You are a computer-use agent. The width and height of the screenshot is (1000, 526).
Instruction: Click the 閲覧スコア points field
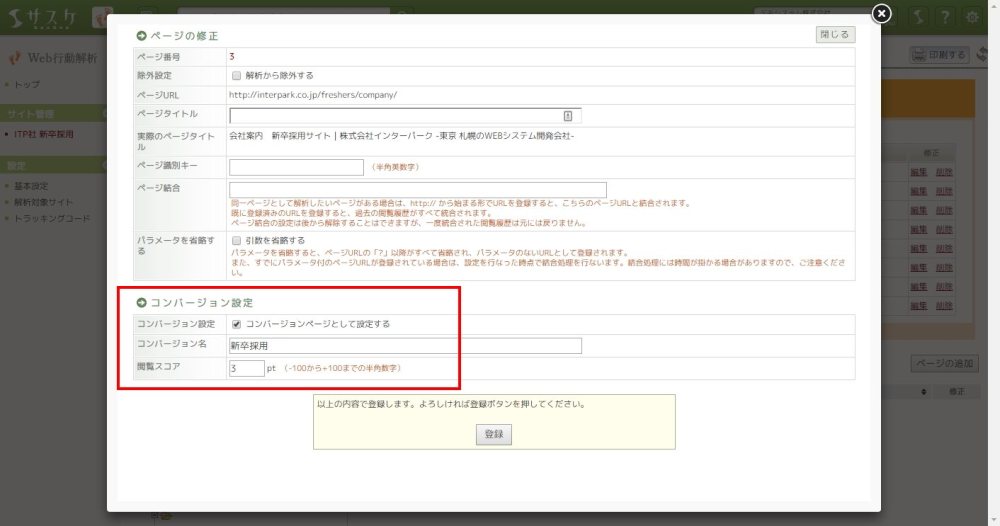coord(246,368)
